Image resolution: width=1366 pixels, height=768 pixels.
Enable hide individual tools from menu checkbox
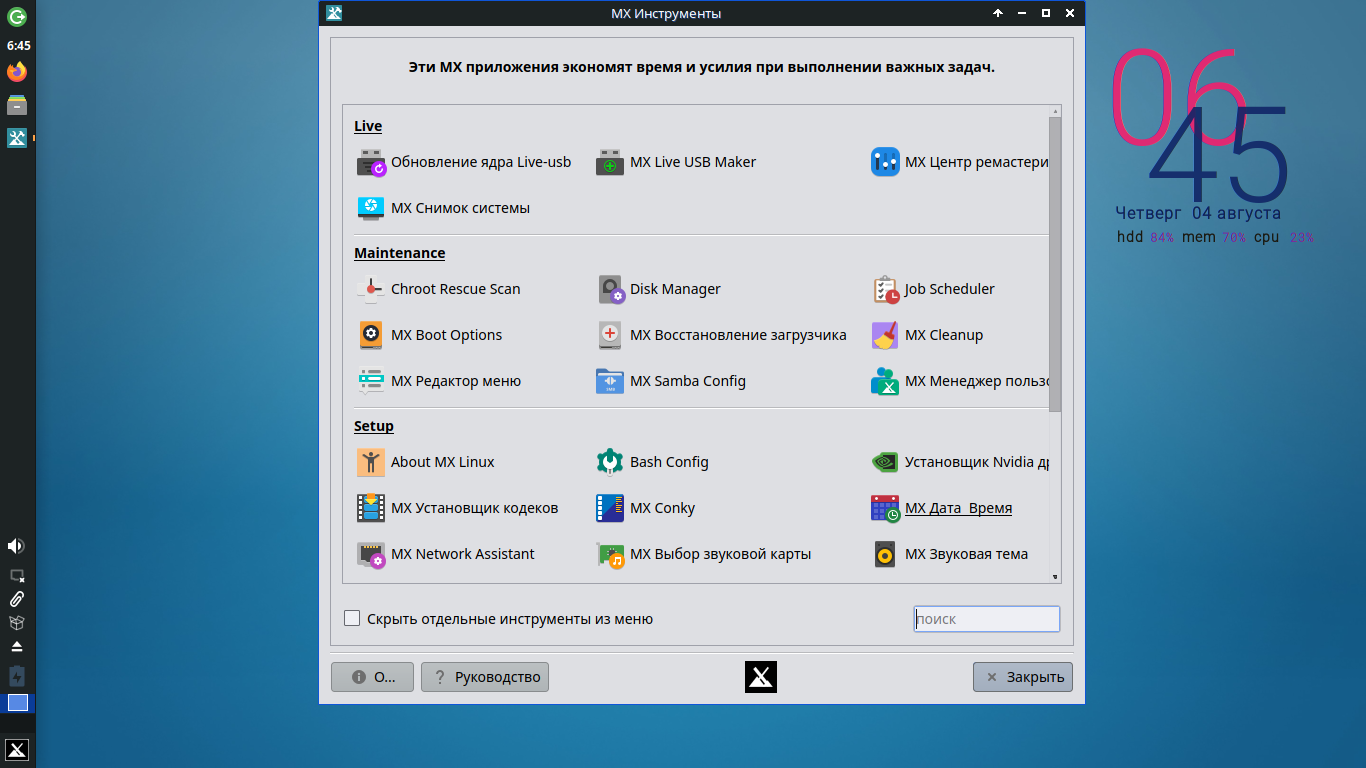coord(352,619)
